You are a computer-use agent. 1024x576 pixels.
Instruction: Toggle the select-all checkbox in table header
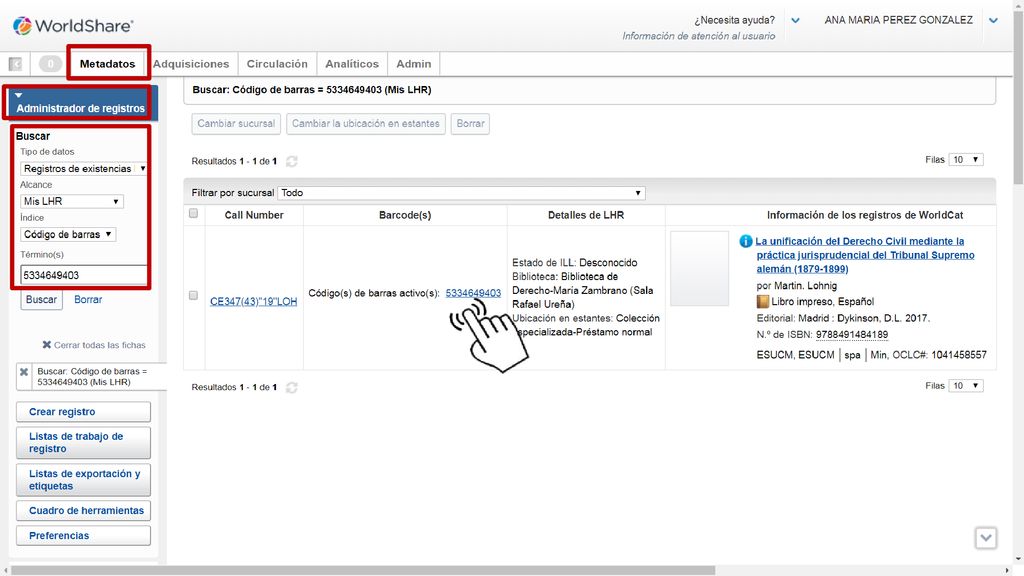(193, 214)
